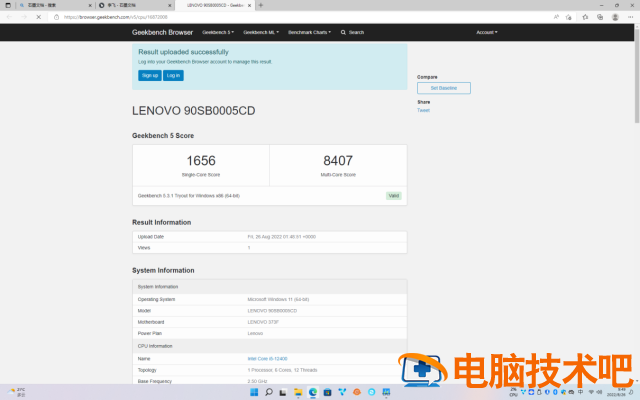Click the clock and date in taskbar
640x400 pixels.
(x=616, y=392)
